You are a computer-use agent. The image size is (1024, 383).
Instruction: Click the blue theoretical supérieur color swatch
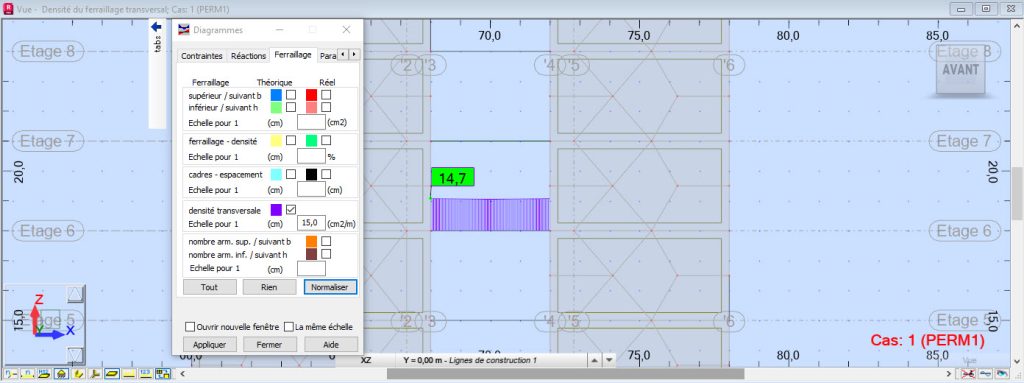tap(276, 95)
